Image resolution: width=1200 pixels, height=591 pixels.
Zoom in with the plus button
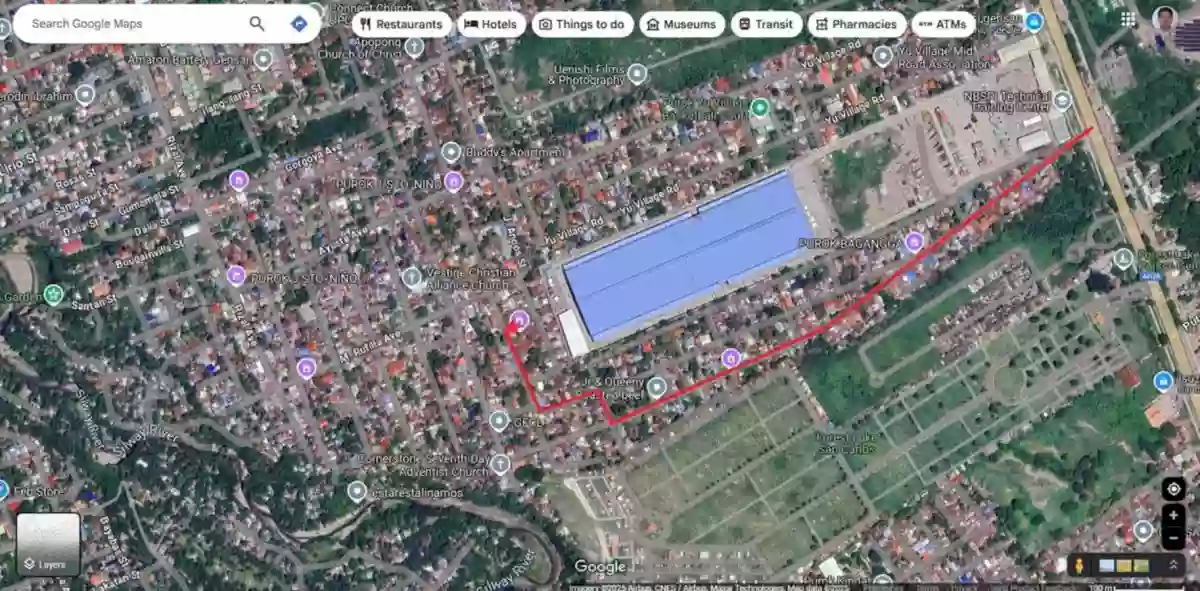[1173, 516]
